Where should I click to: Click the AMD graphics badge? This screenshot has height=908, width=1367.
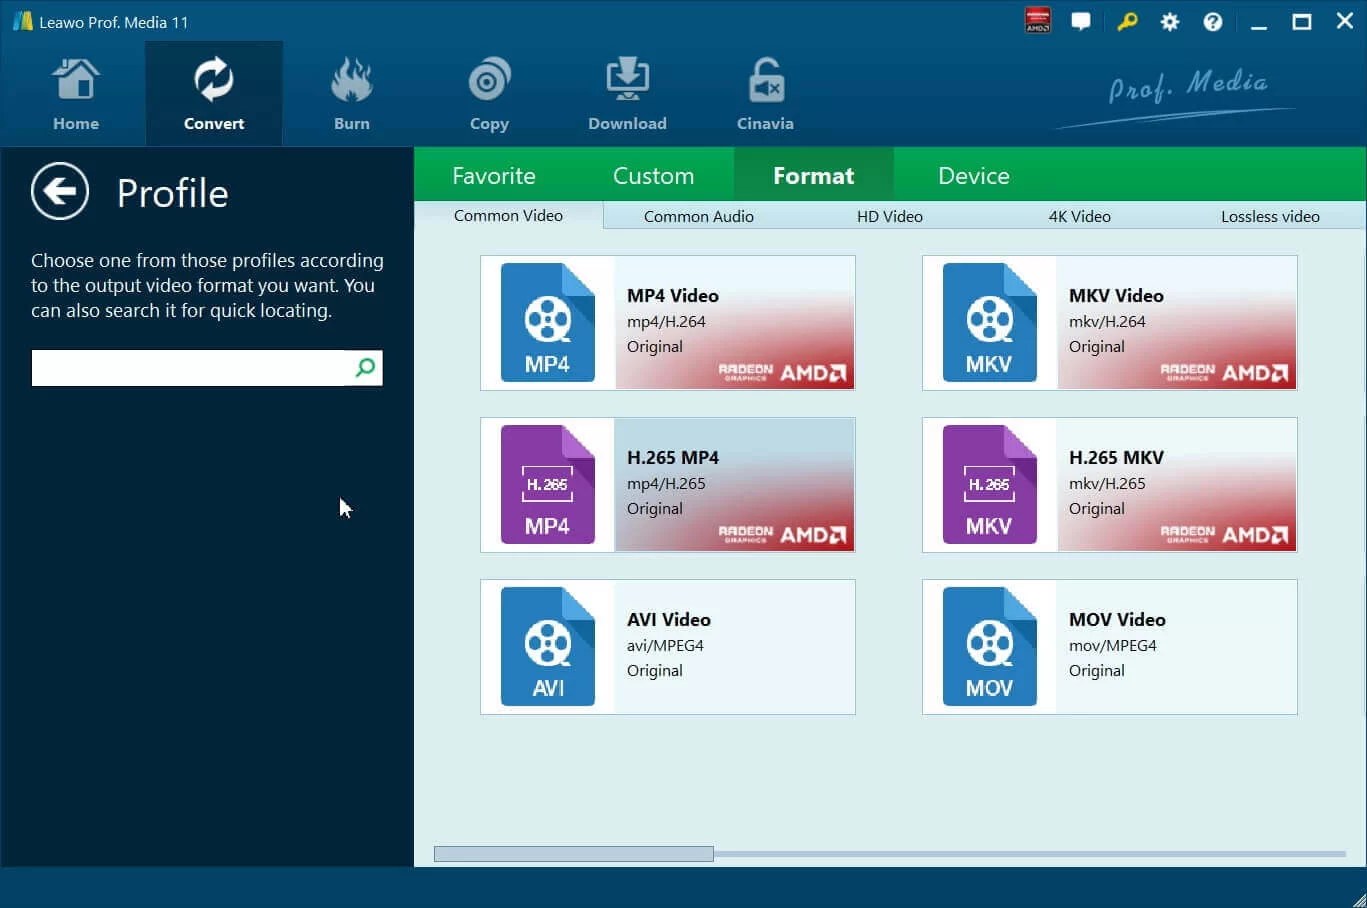pos(1037,21)
